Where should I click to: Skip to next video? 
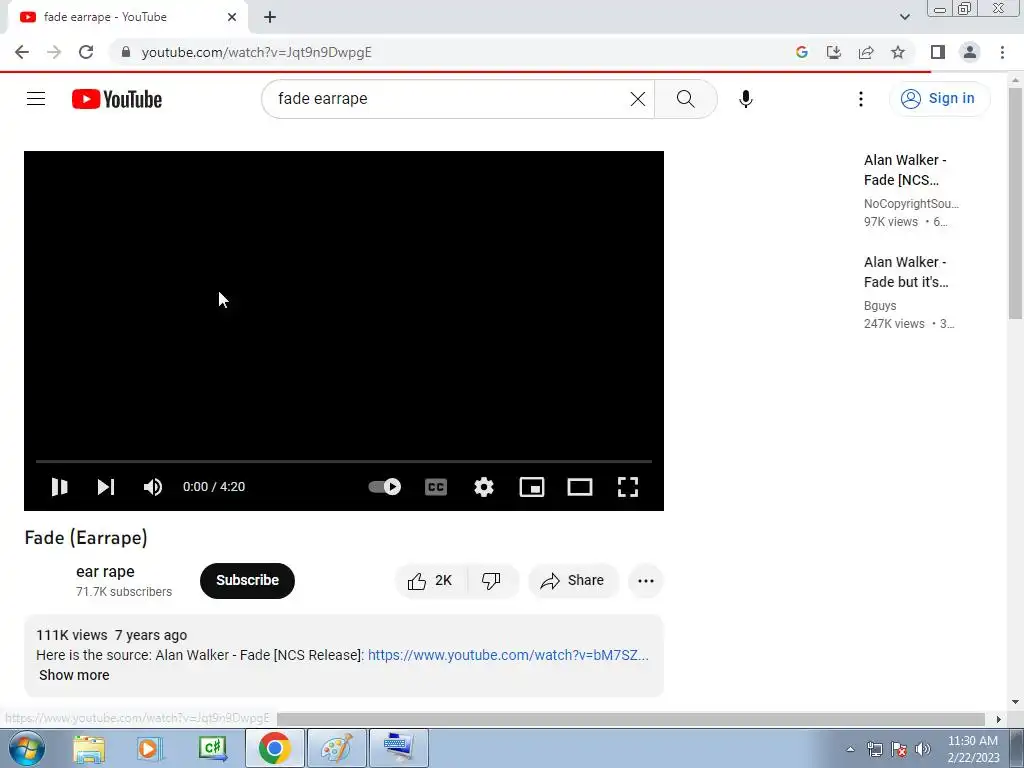[106, 487]
